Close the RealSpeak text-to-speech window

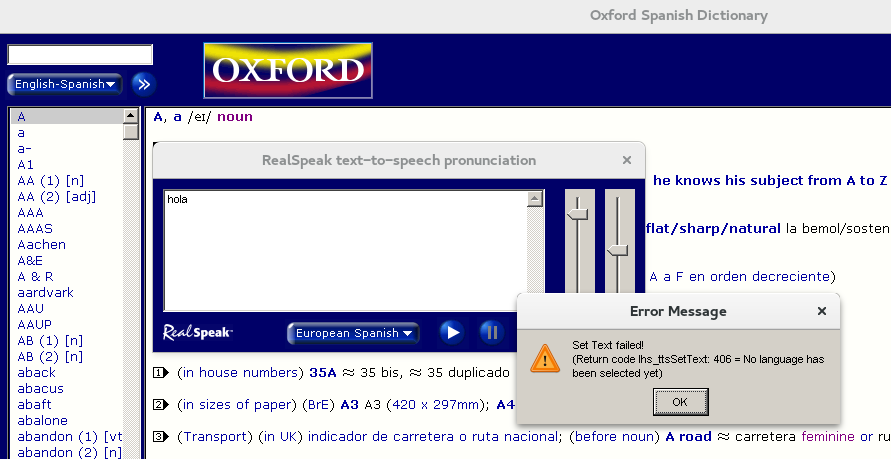click(x=627, y=160)
